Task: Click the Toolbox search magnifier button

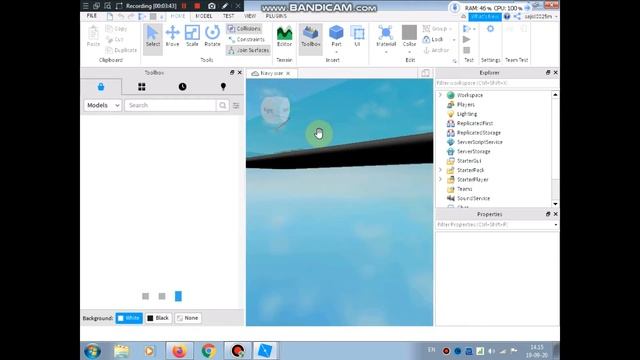Action: pyautogui.click(x=222, y=105)
